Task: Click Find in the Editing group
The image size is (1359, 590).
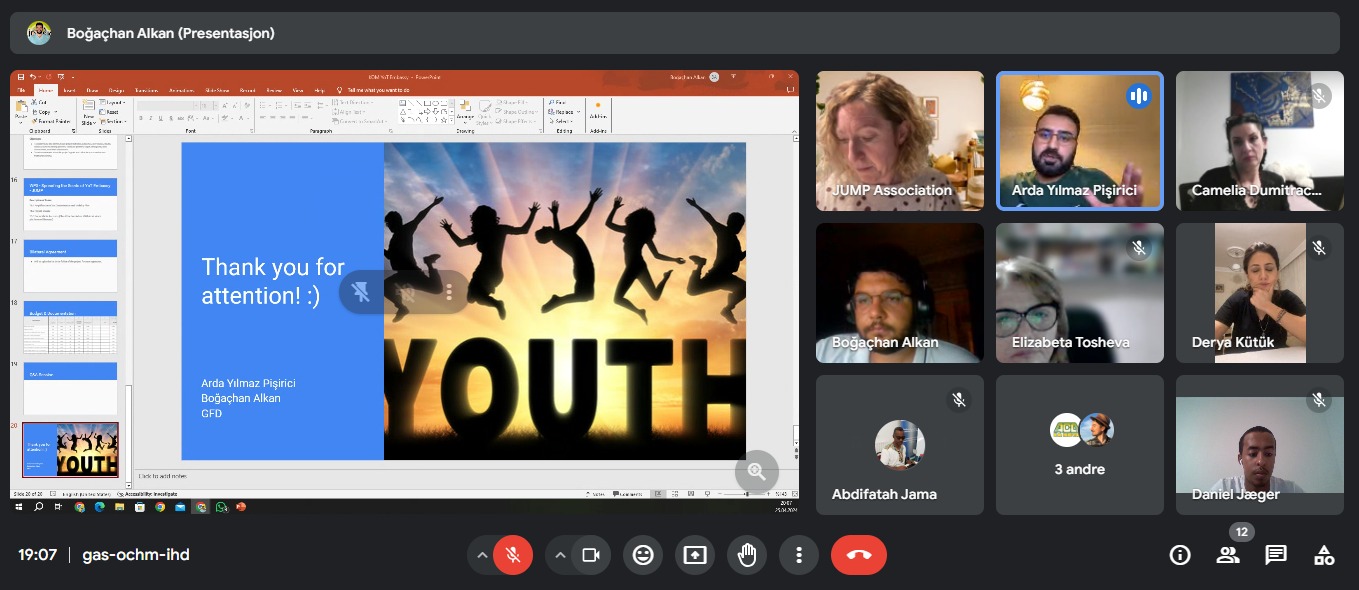Action: click(x=557, y=102)
